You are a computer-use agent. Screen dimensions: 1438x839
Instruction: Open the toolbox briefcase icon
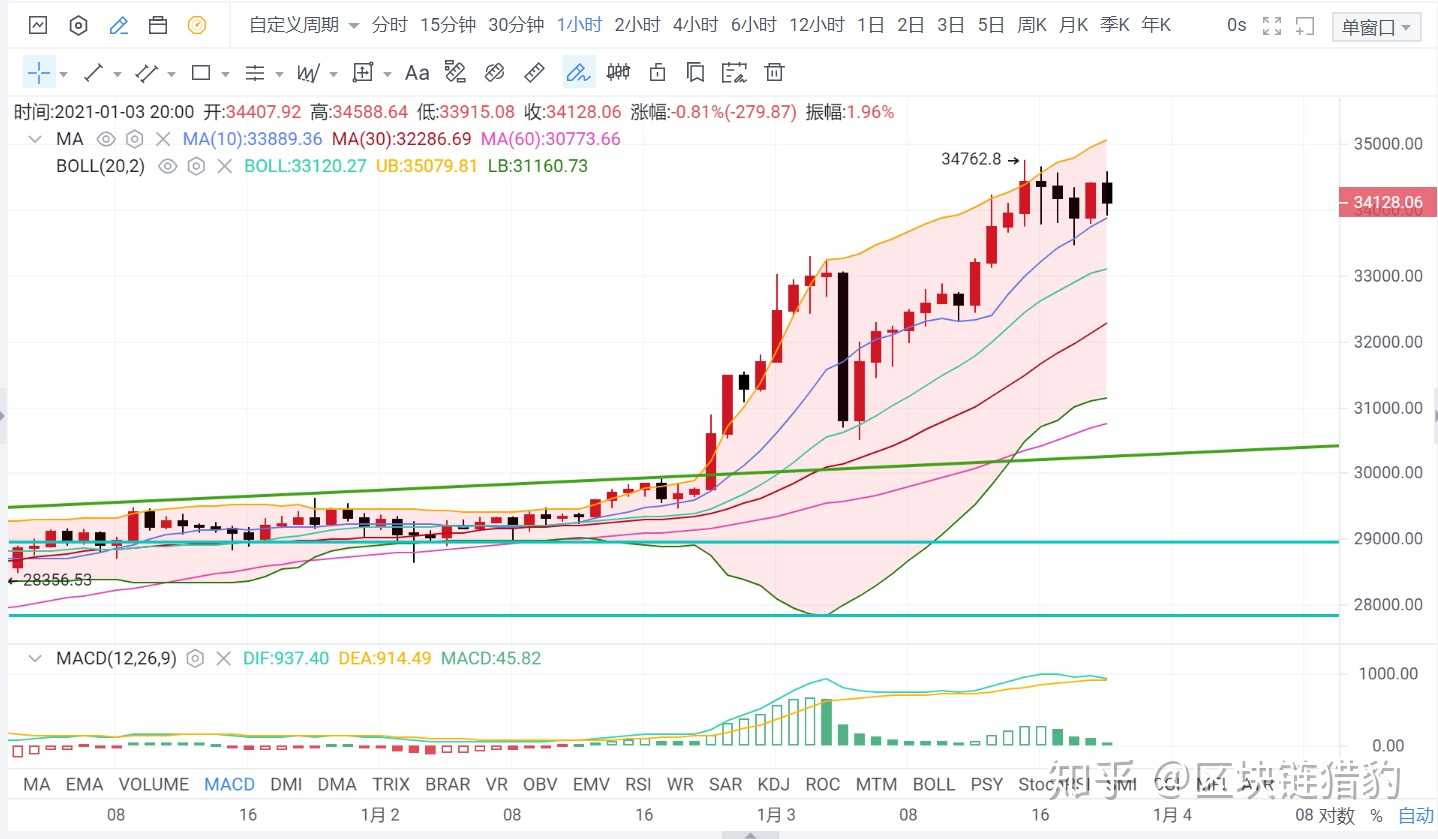pyautogui.click(x=157, y=25)
